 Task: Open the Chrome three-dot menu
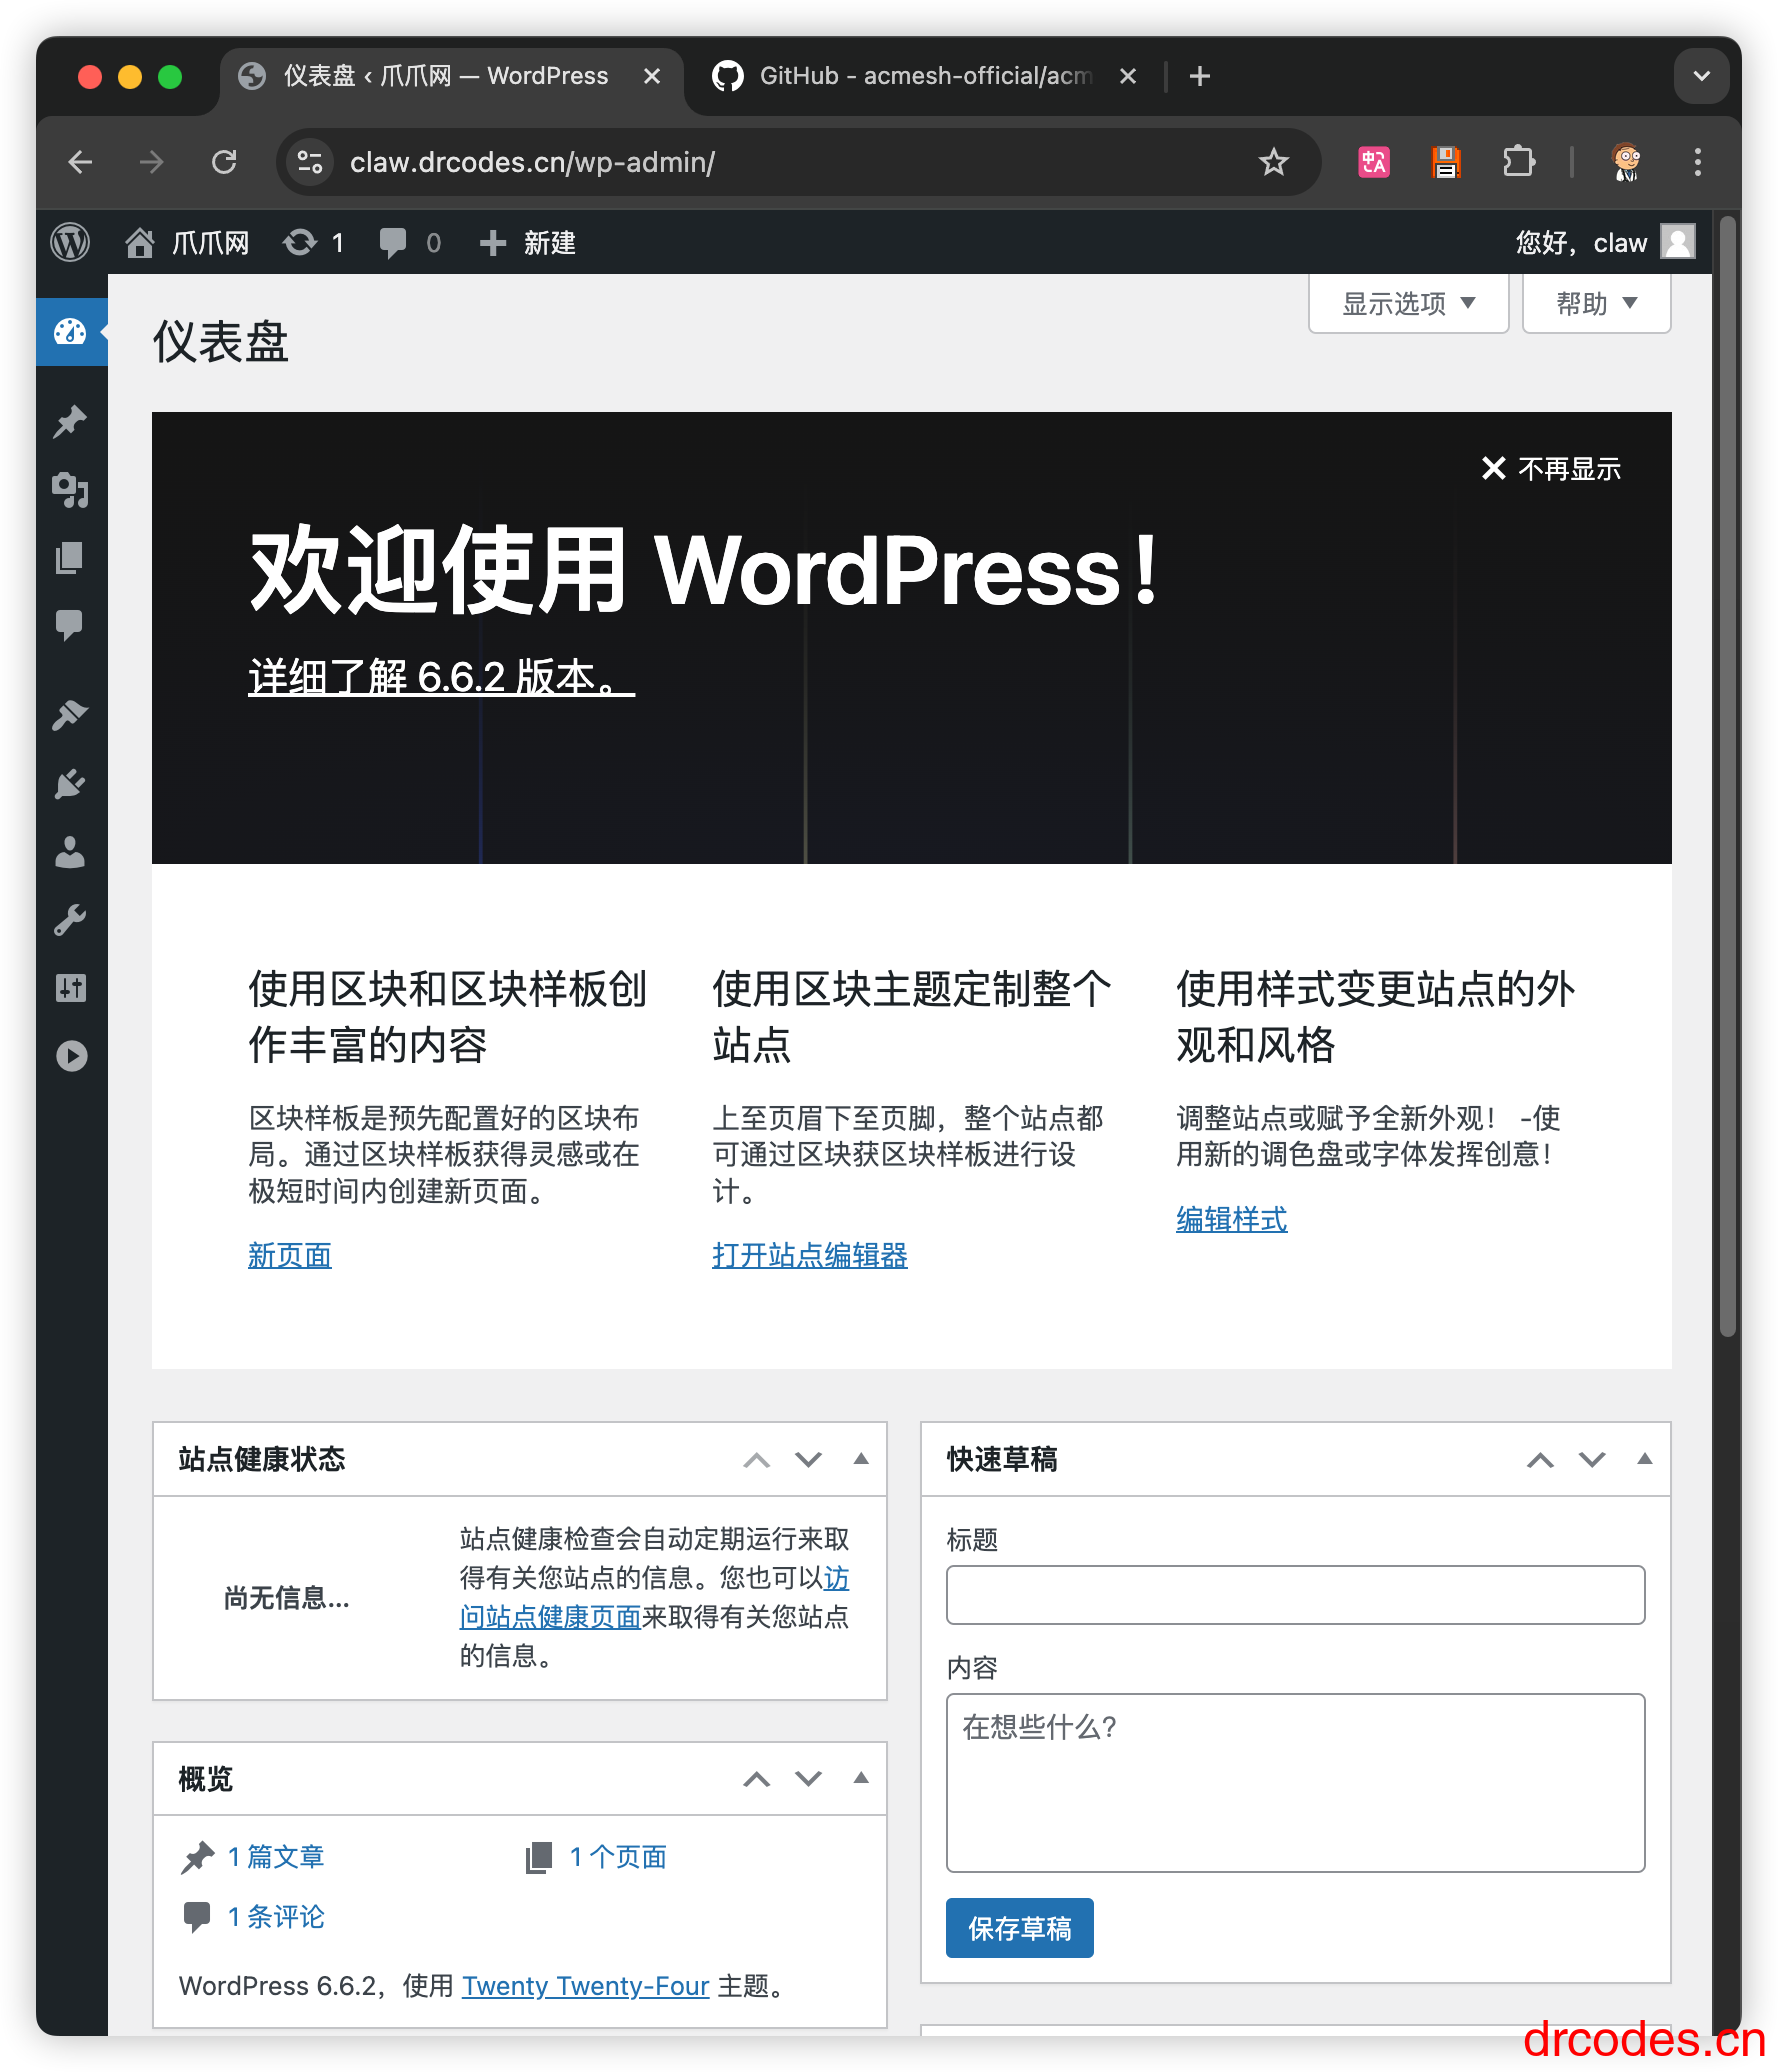click(x=1697, y=162)
